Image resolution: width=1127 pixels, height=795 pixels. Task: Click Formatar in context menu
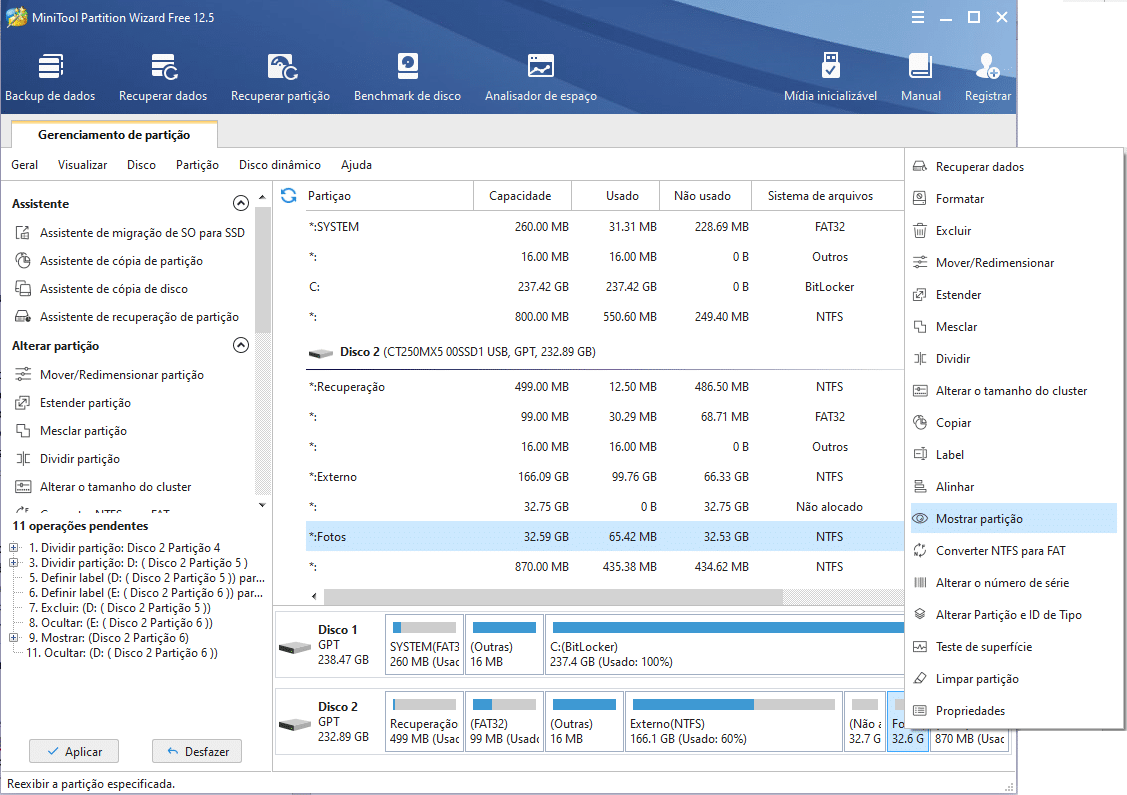(1013, 199)
